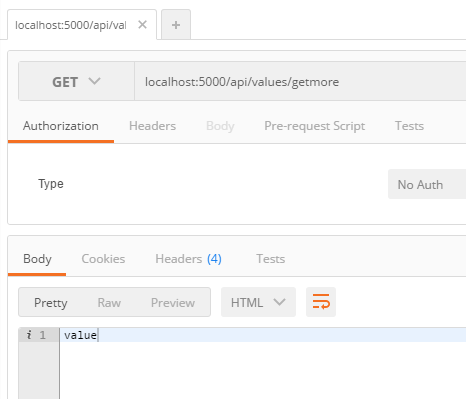Open the request Headers tab

(152, 126)
